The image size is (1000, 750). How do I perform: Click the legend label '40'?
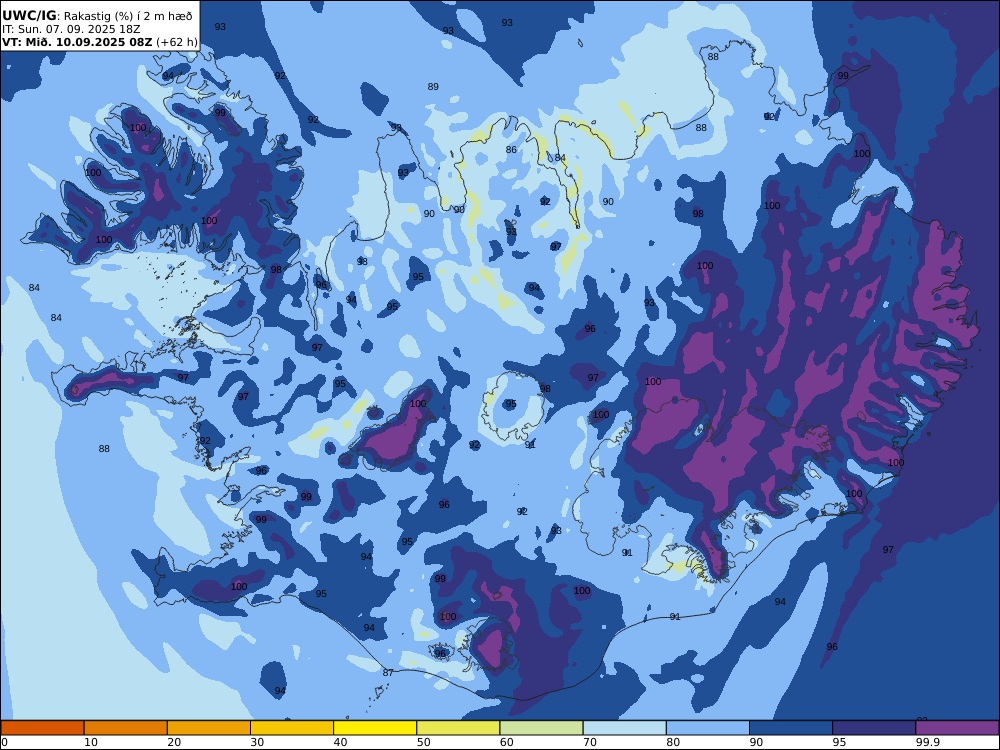[341, 742]
